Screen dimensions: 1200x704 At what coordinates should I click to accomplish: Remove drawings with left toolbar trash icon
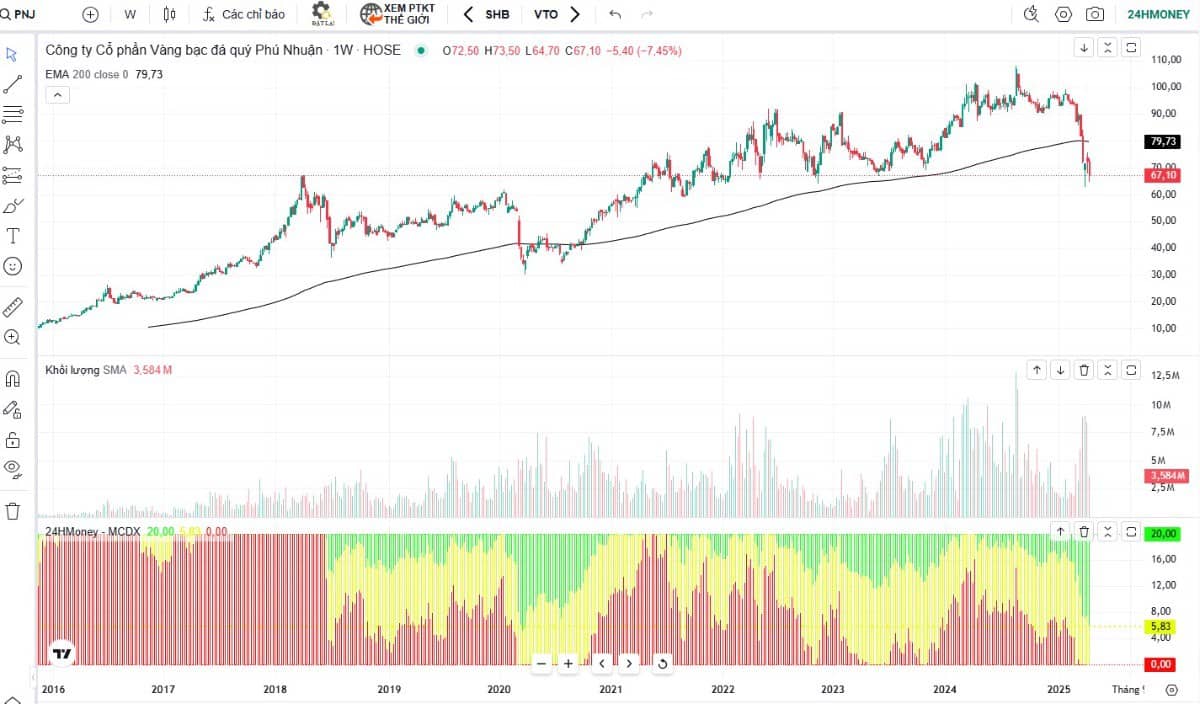(13, 511)
